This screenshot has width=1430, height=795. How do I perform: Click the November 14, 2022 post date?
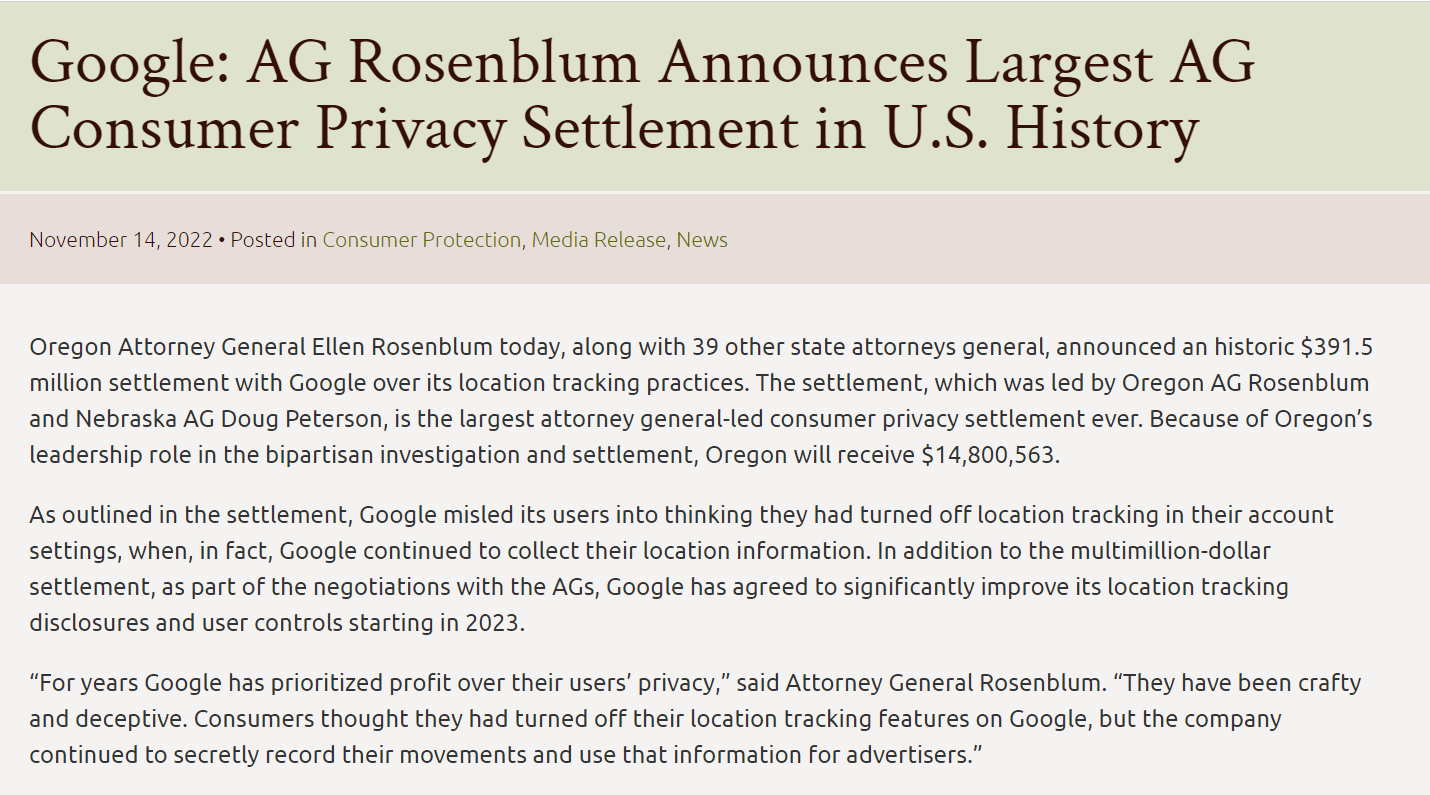120,240
